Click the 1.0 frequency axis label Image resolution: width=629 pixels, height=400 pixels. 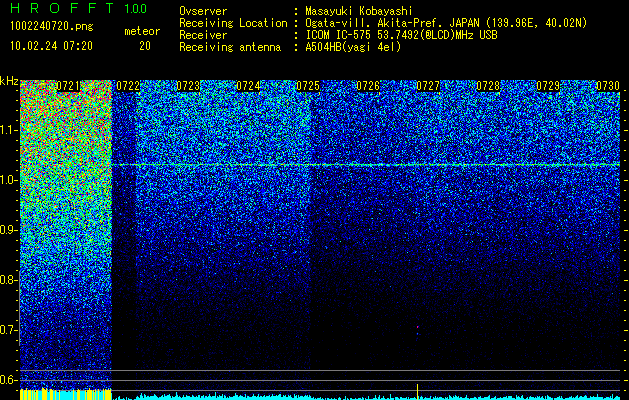pyautogui.click(x=9, y=181)
